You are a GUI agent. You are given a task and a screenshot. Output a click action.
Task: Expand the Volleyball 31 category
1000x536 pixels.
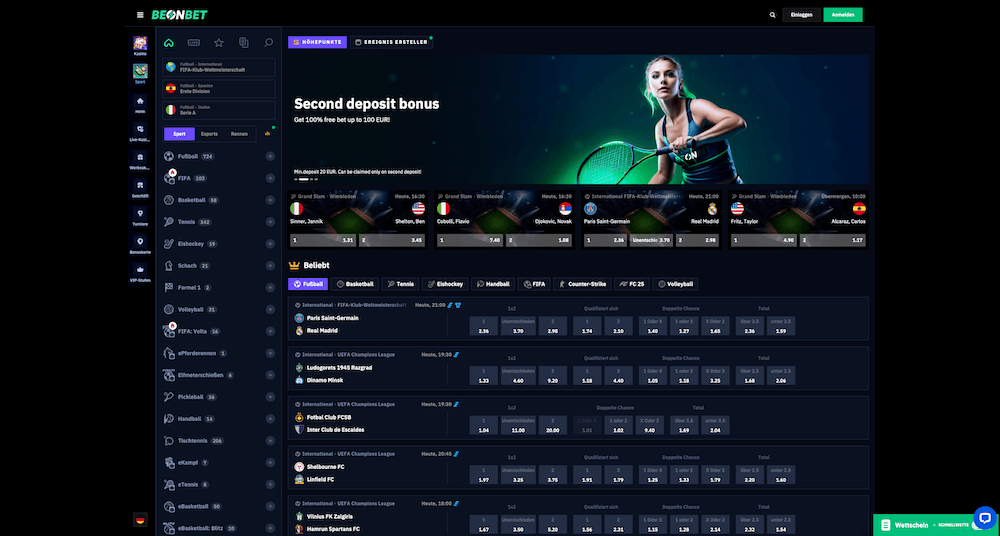click(270, 309)
